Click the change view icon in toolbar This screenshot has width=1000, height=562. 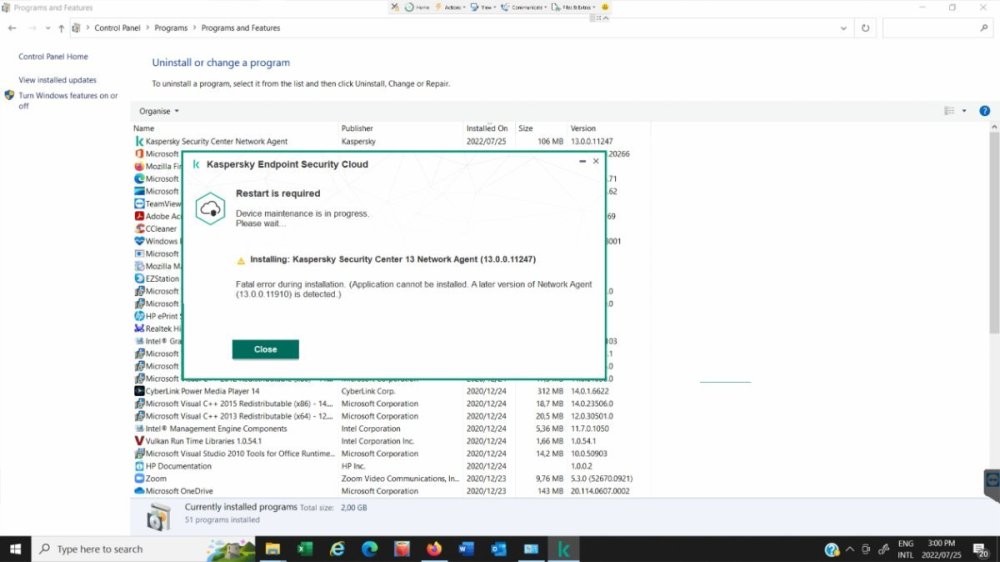coord(949,111)
